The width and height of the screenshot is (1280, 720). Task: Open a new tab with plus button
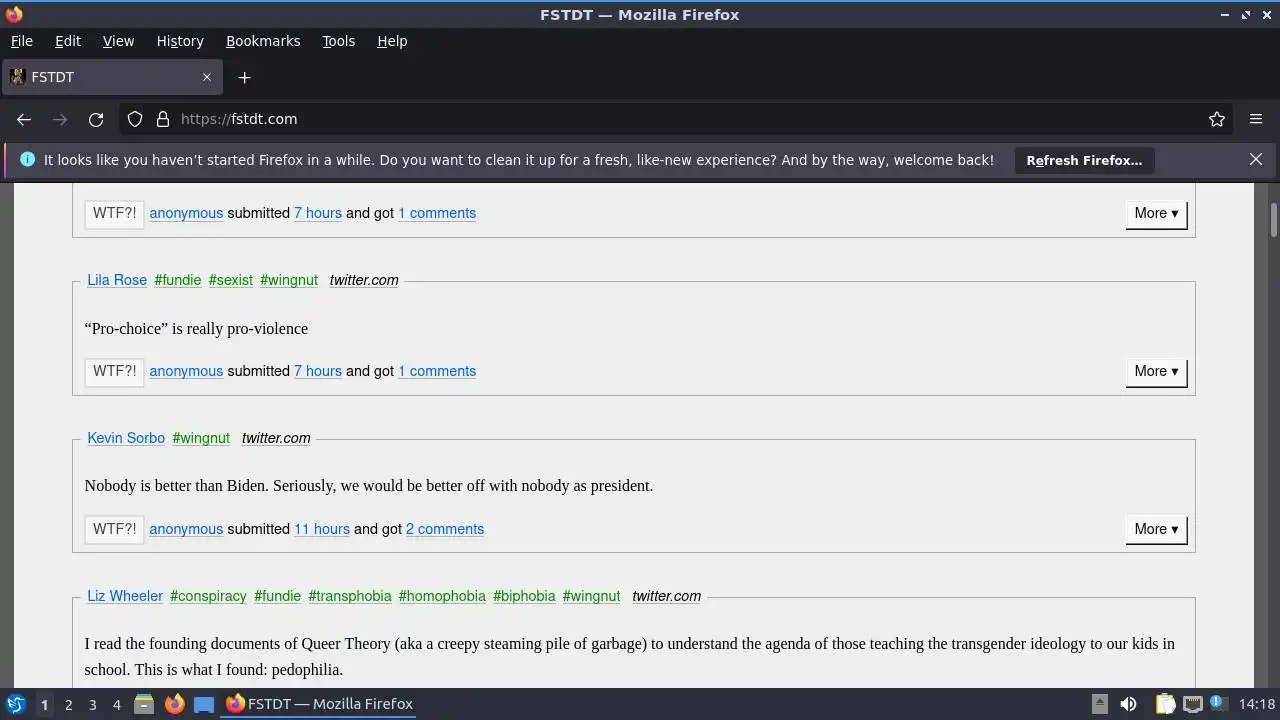point(245,77)
